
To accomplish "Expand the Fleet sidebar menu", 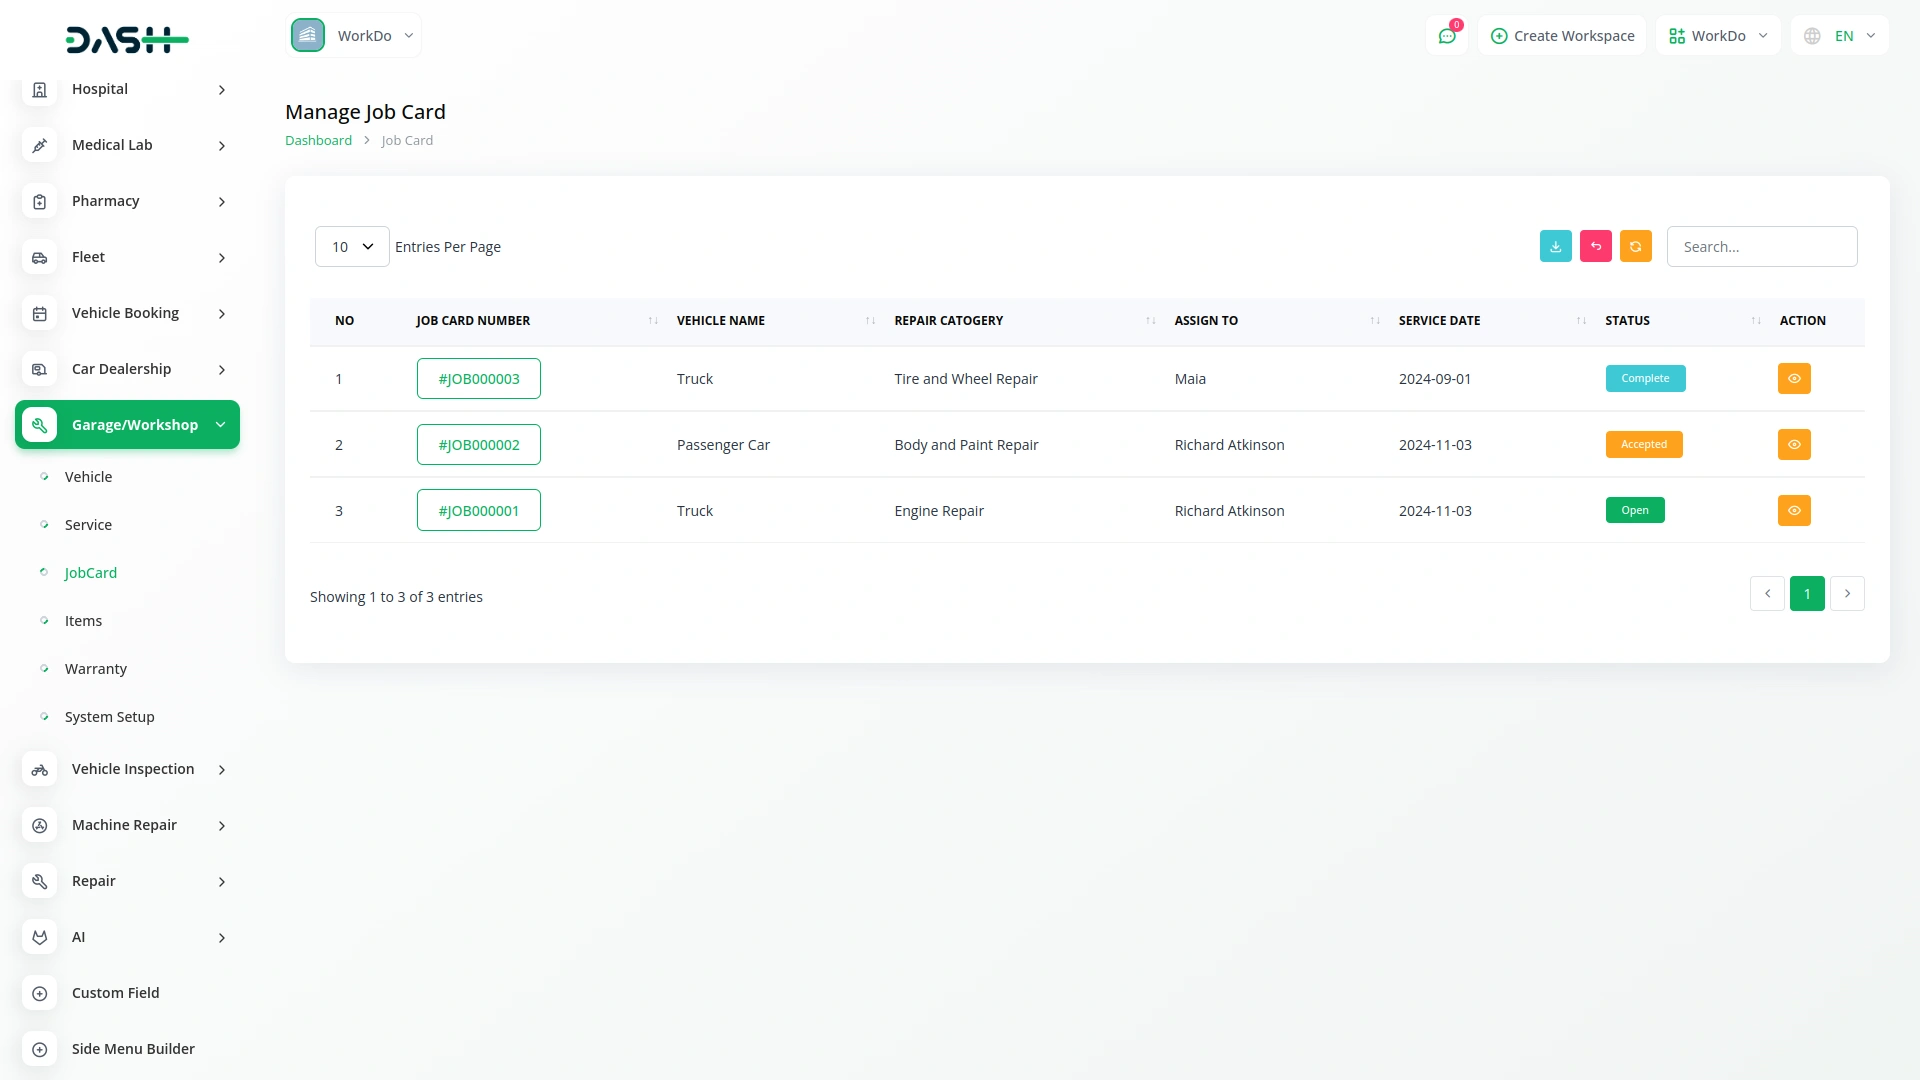I will pos(128,257).
